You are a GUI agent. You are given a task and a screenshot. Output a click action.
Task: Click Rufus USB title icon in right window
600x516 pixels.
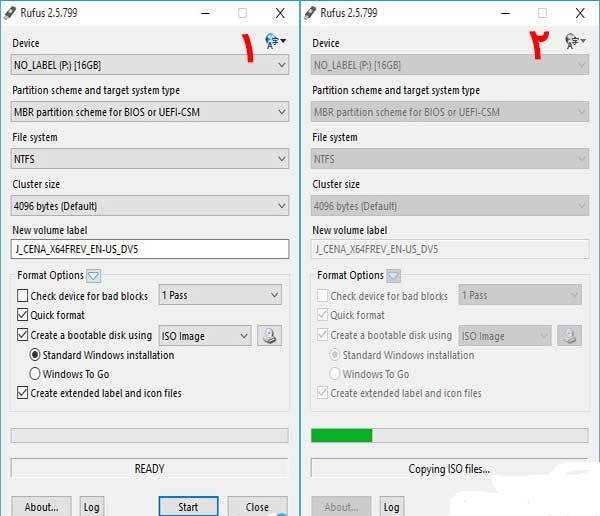(310, 13)
